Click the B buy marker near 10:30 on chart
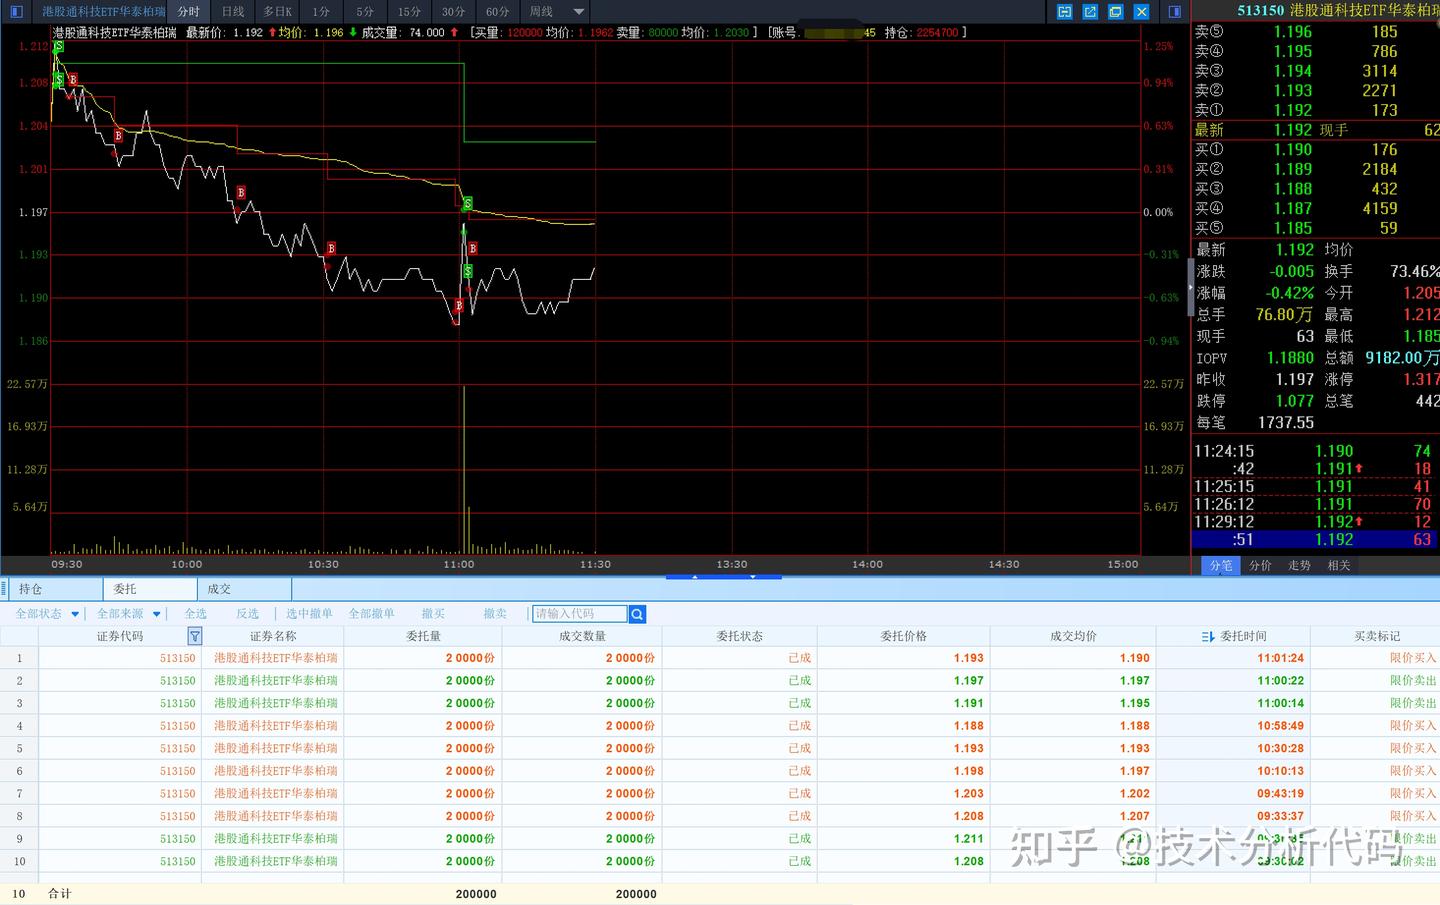 pyautogui.click(x=331, y=248)
